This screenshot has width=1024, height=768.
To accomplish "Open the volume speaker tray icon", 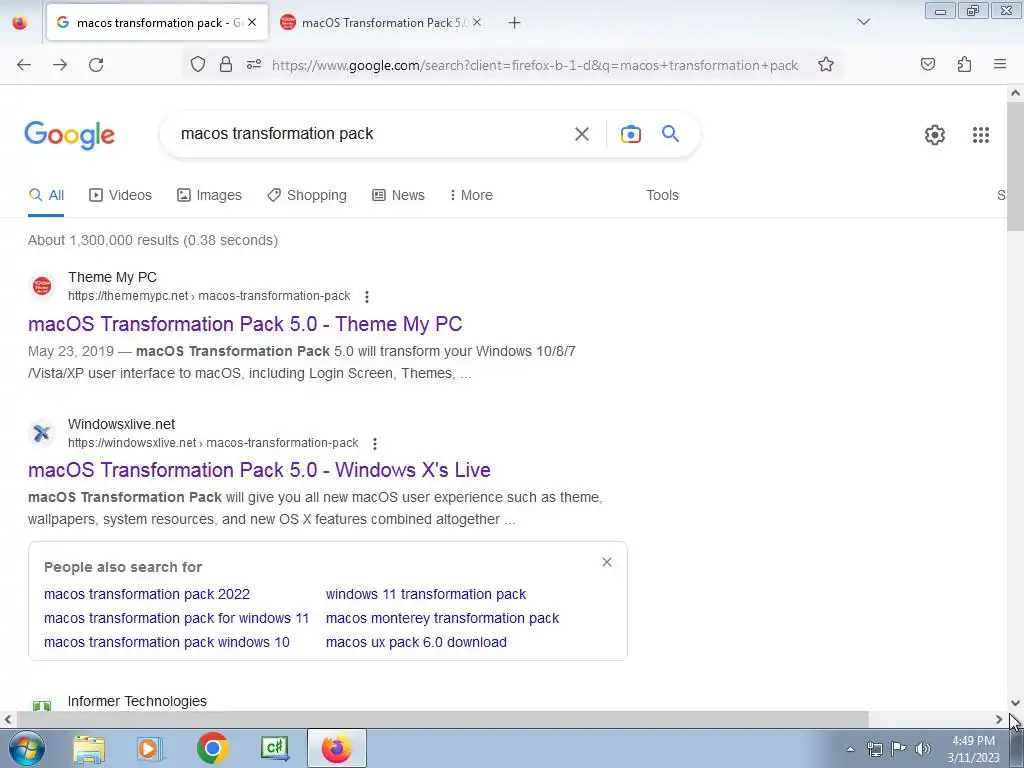I will click(x=922, y=749).
